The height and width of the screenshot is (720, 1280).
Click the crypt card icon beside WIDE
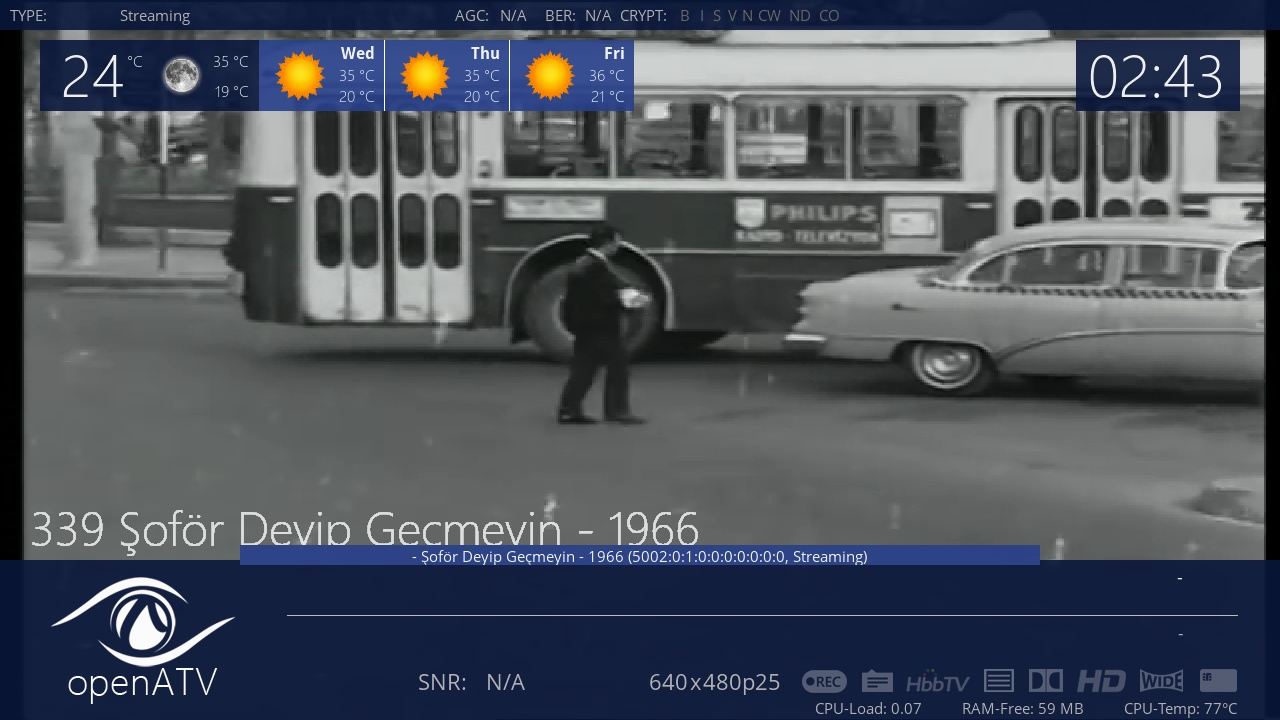(1218, 681)
